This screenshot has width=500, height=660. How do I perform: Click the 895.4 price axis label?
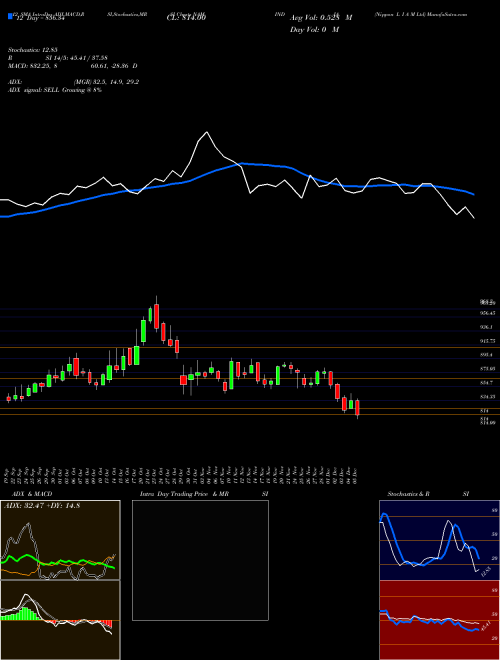[486, 355]
